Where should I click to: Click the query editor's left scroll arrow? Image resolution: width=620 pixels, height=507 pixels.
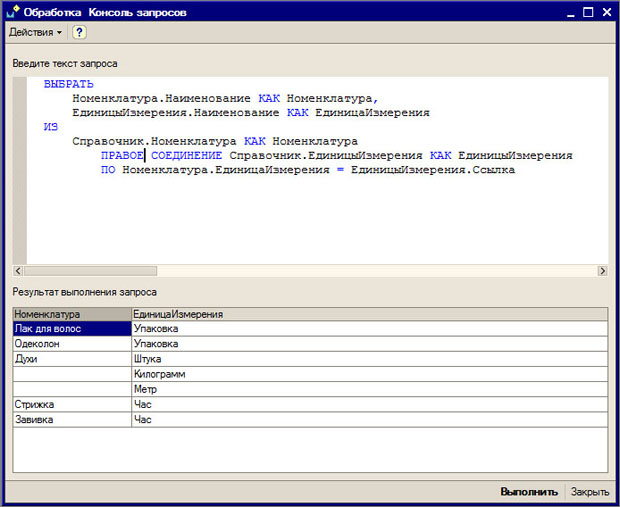(18, 271)
